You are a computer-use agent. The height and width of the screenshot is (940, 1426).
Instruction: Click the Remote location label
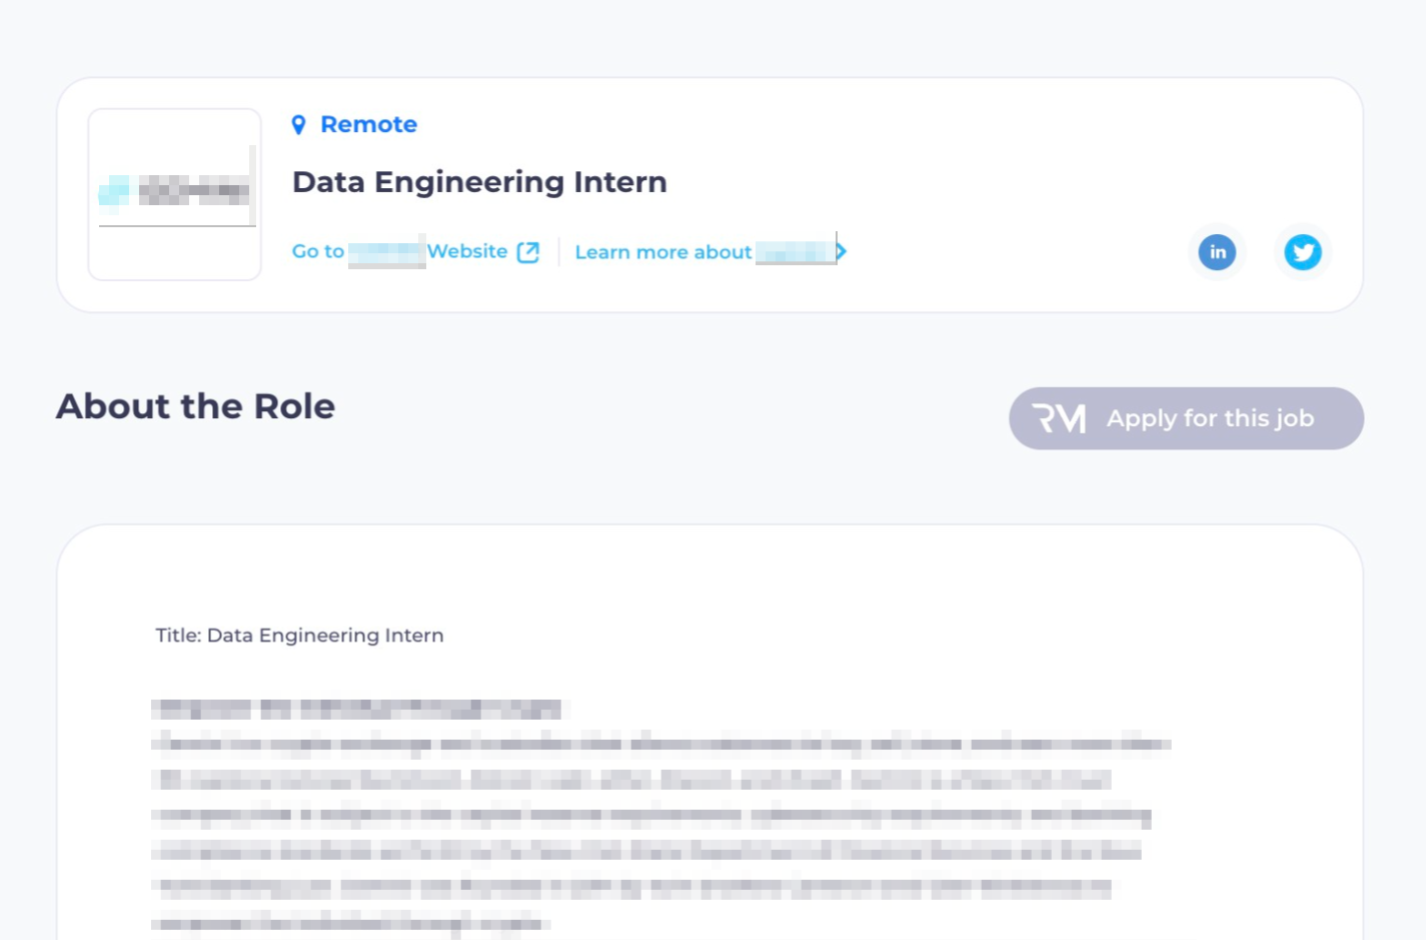[x=368, y=125]
